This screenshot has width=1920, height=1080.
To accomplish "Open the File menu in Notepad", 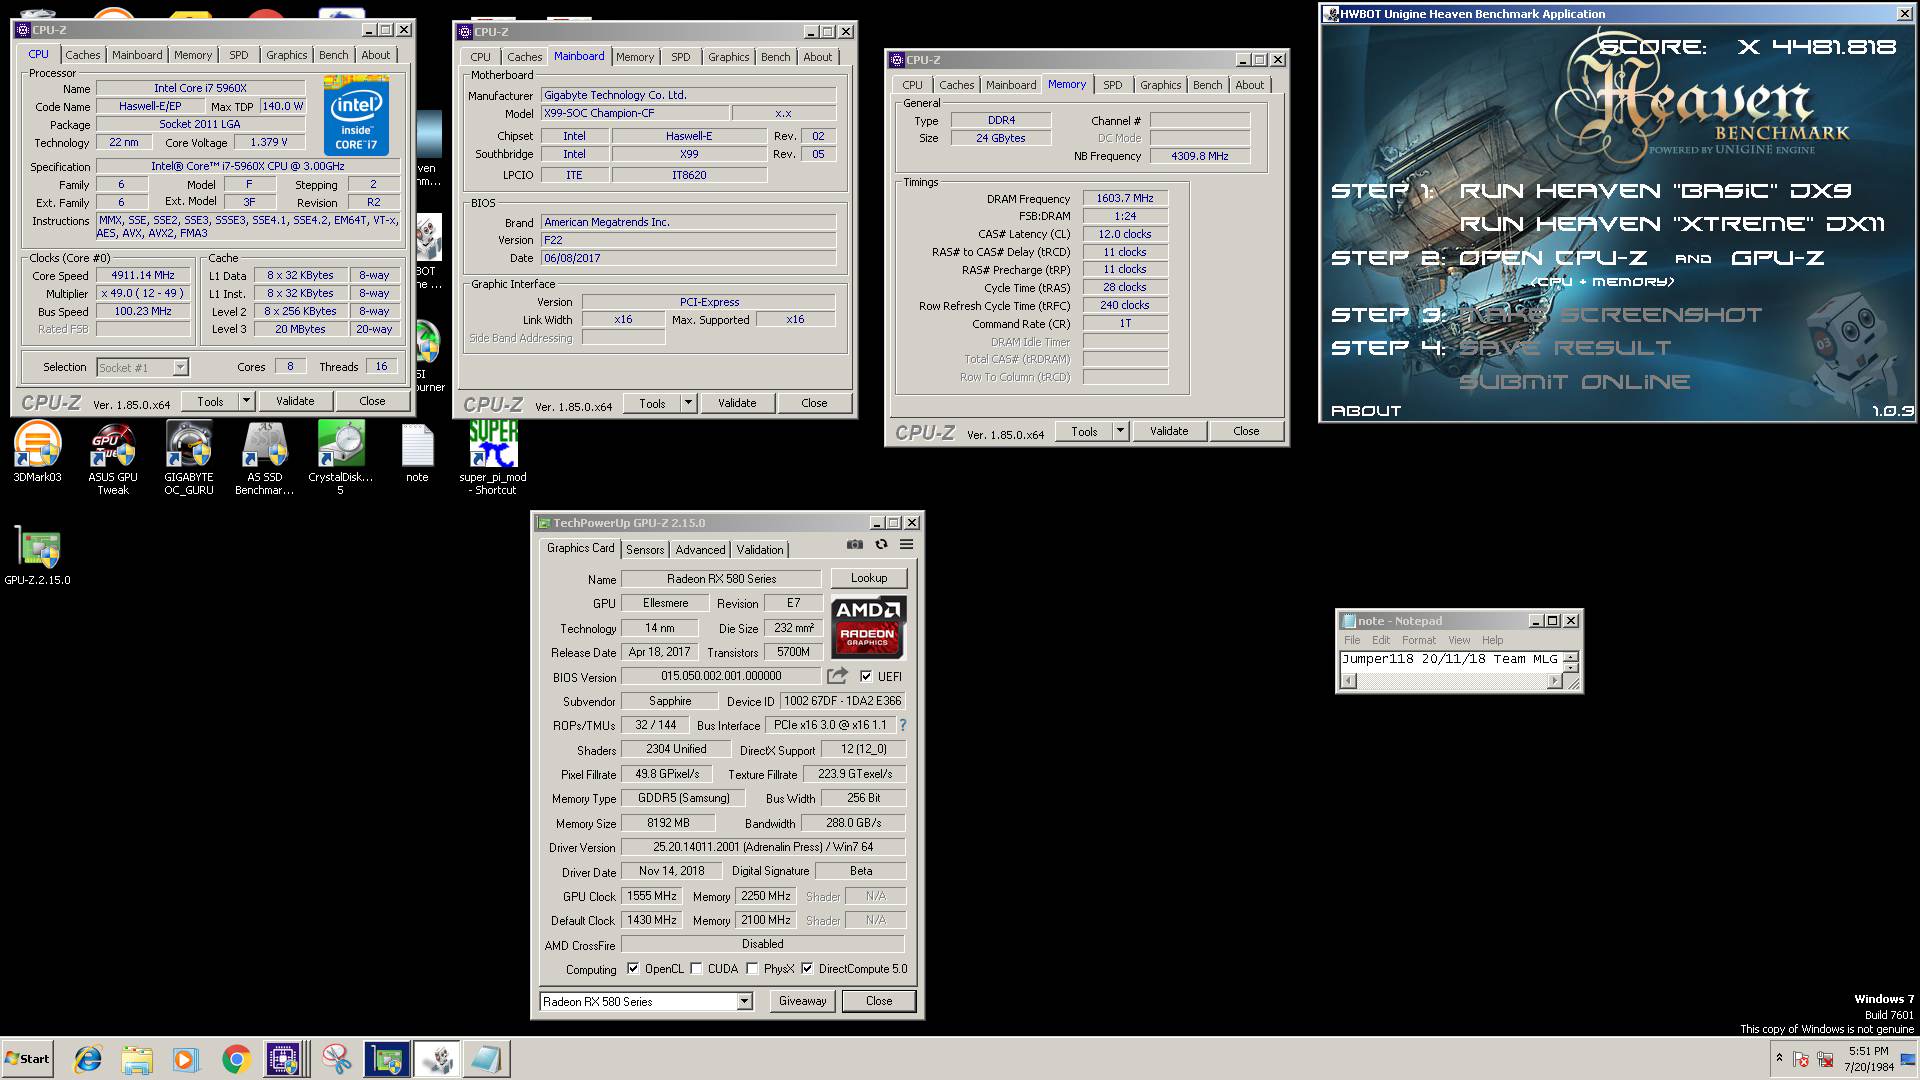I will pos(1352,640).
